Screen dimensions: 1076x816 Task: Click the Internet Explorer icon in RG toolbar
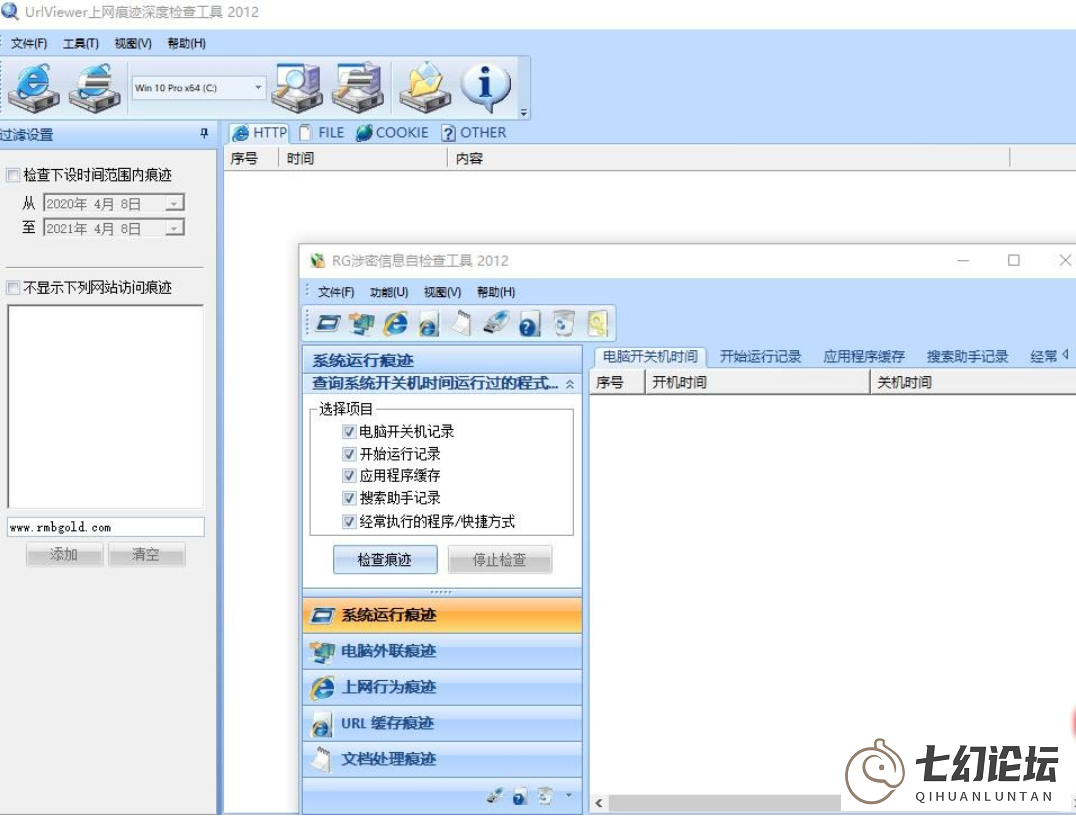395,323
